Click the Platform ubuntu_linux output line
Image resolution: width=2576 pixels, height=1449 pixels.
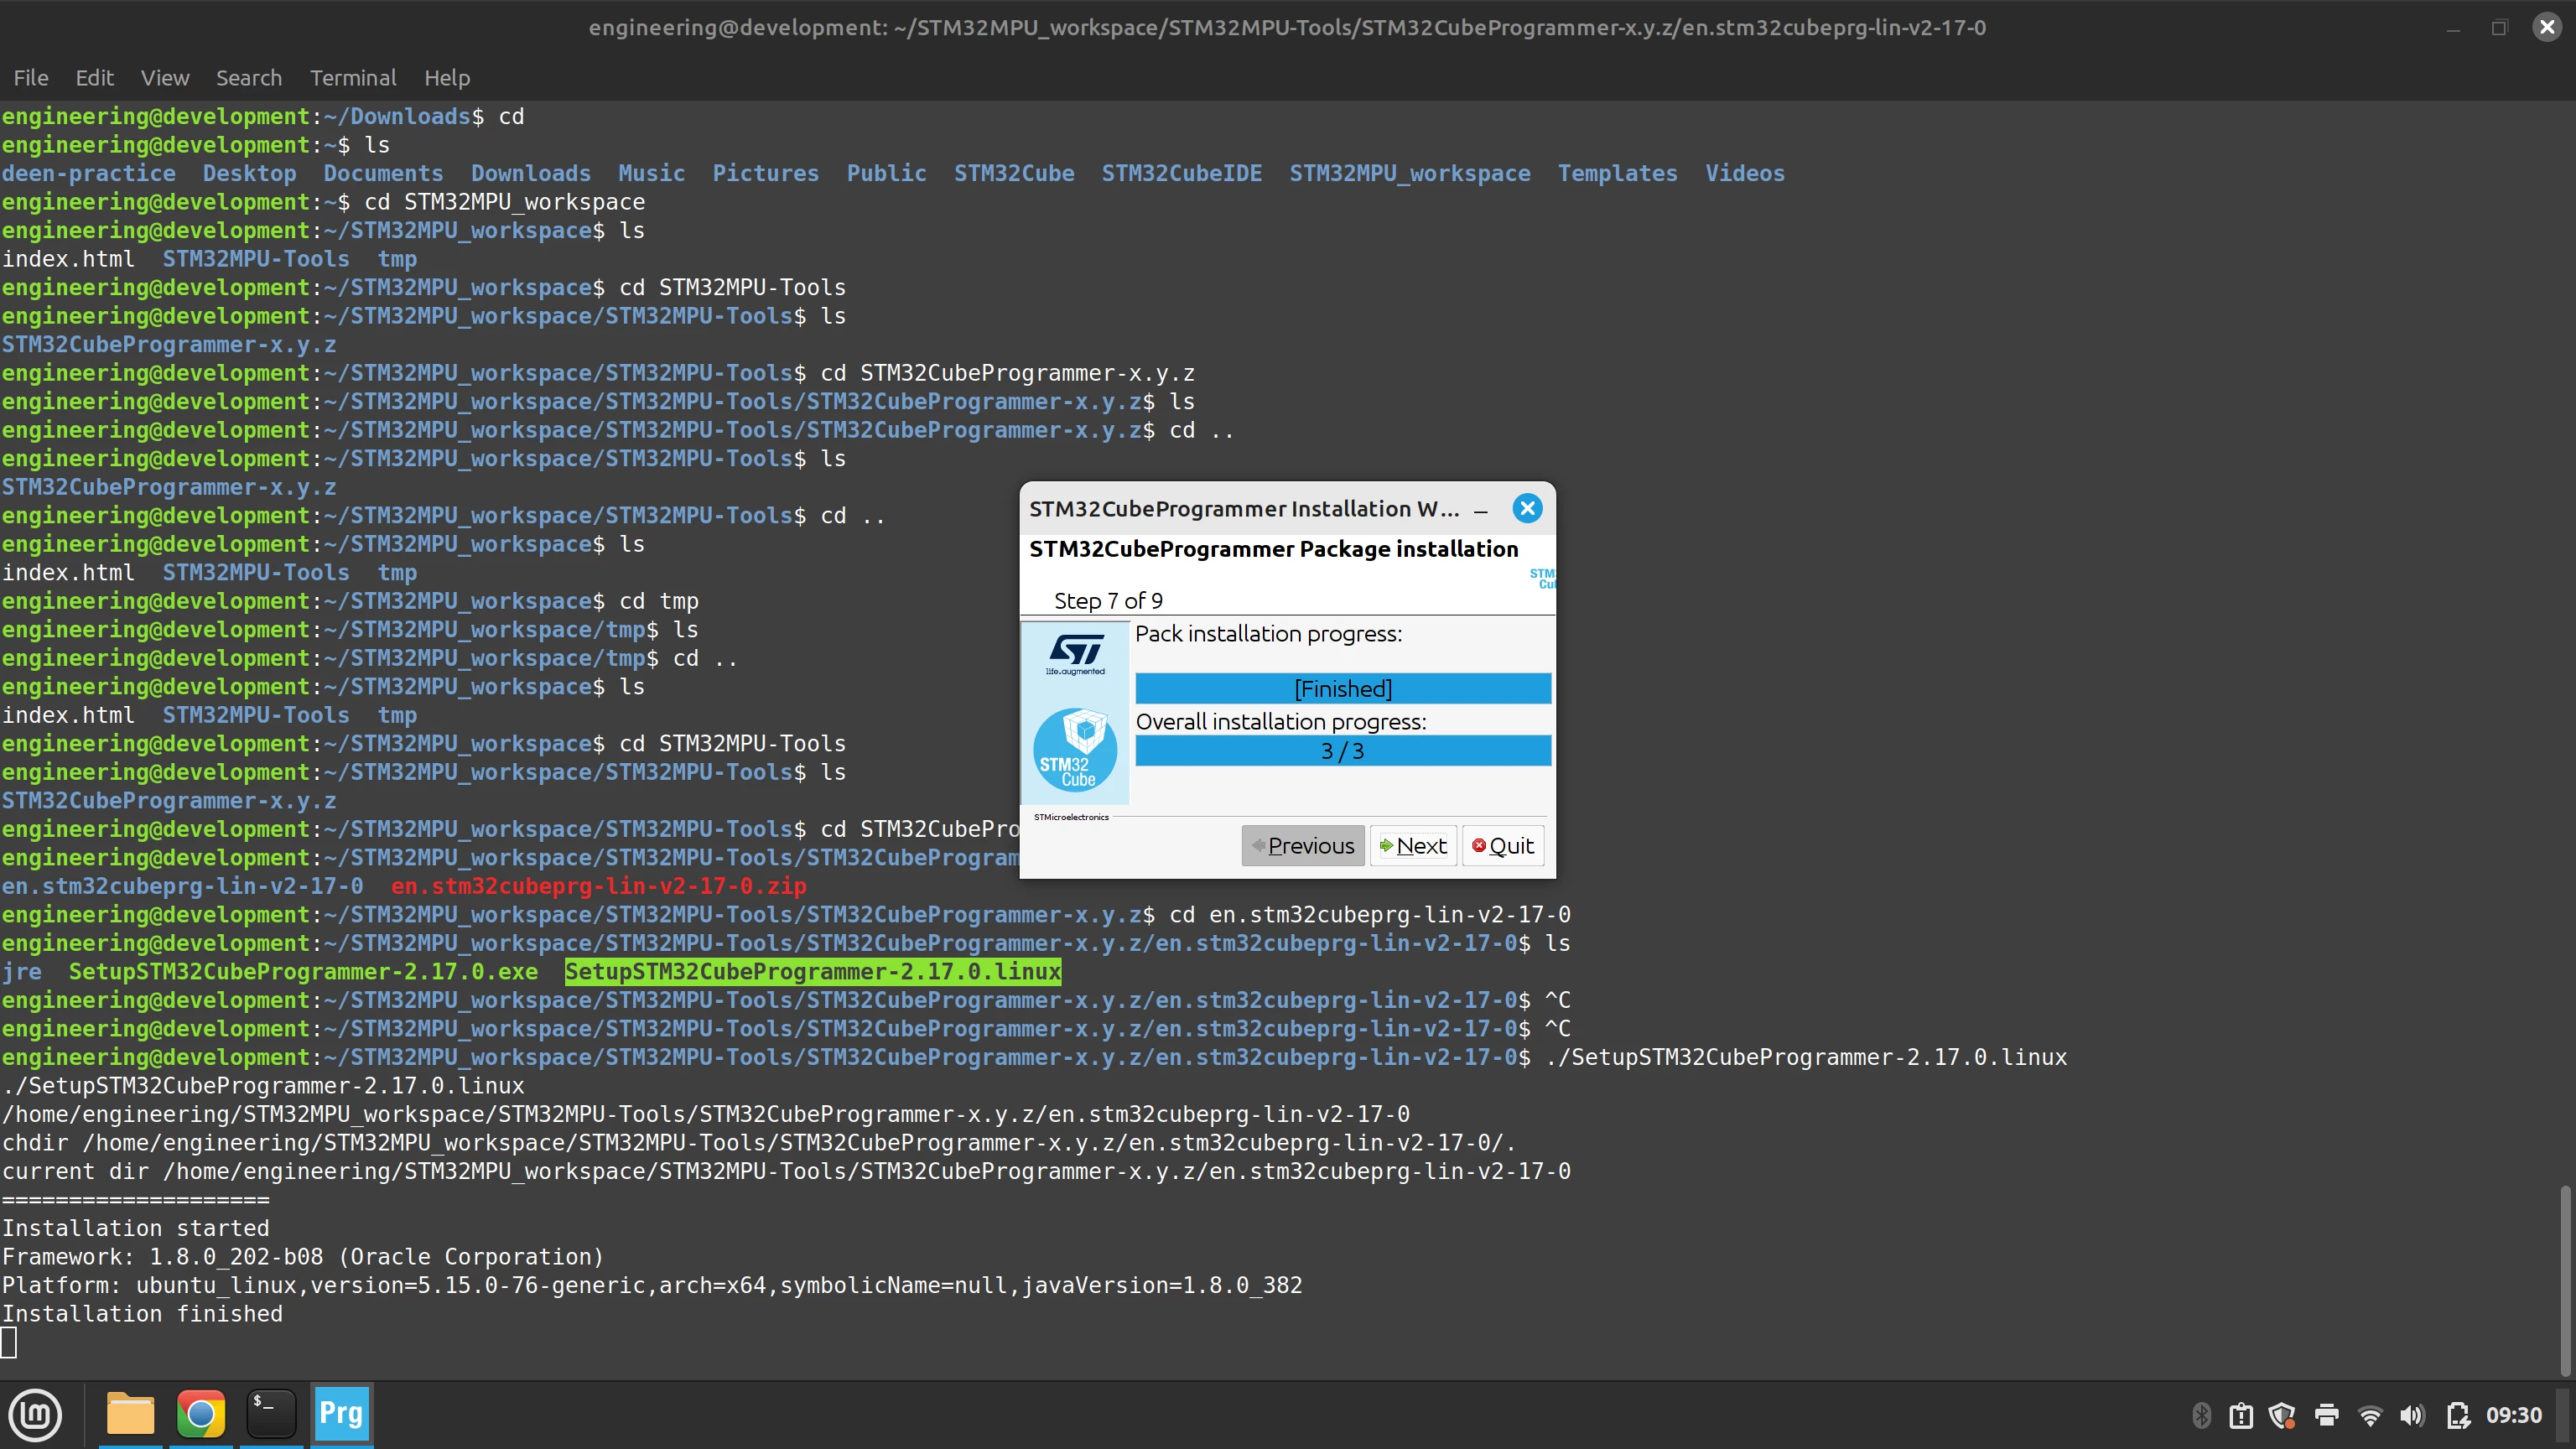coord(652,1286)
